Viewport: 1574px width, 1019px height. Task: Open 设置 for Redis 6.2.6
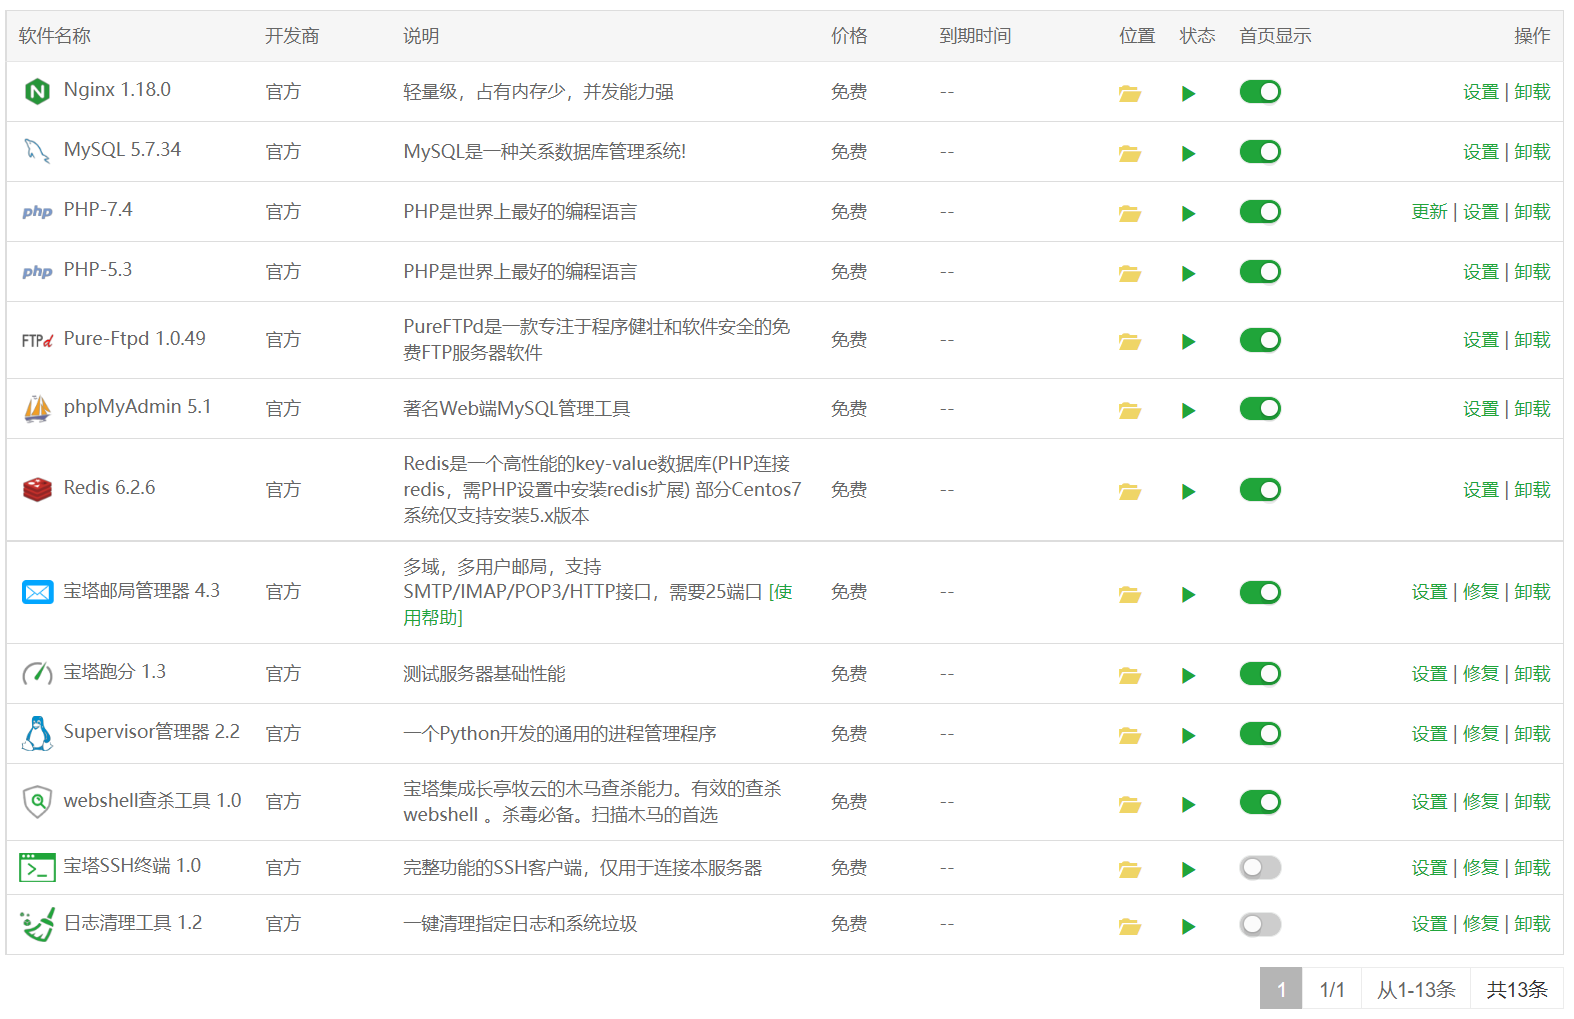1480,490
